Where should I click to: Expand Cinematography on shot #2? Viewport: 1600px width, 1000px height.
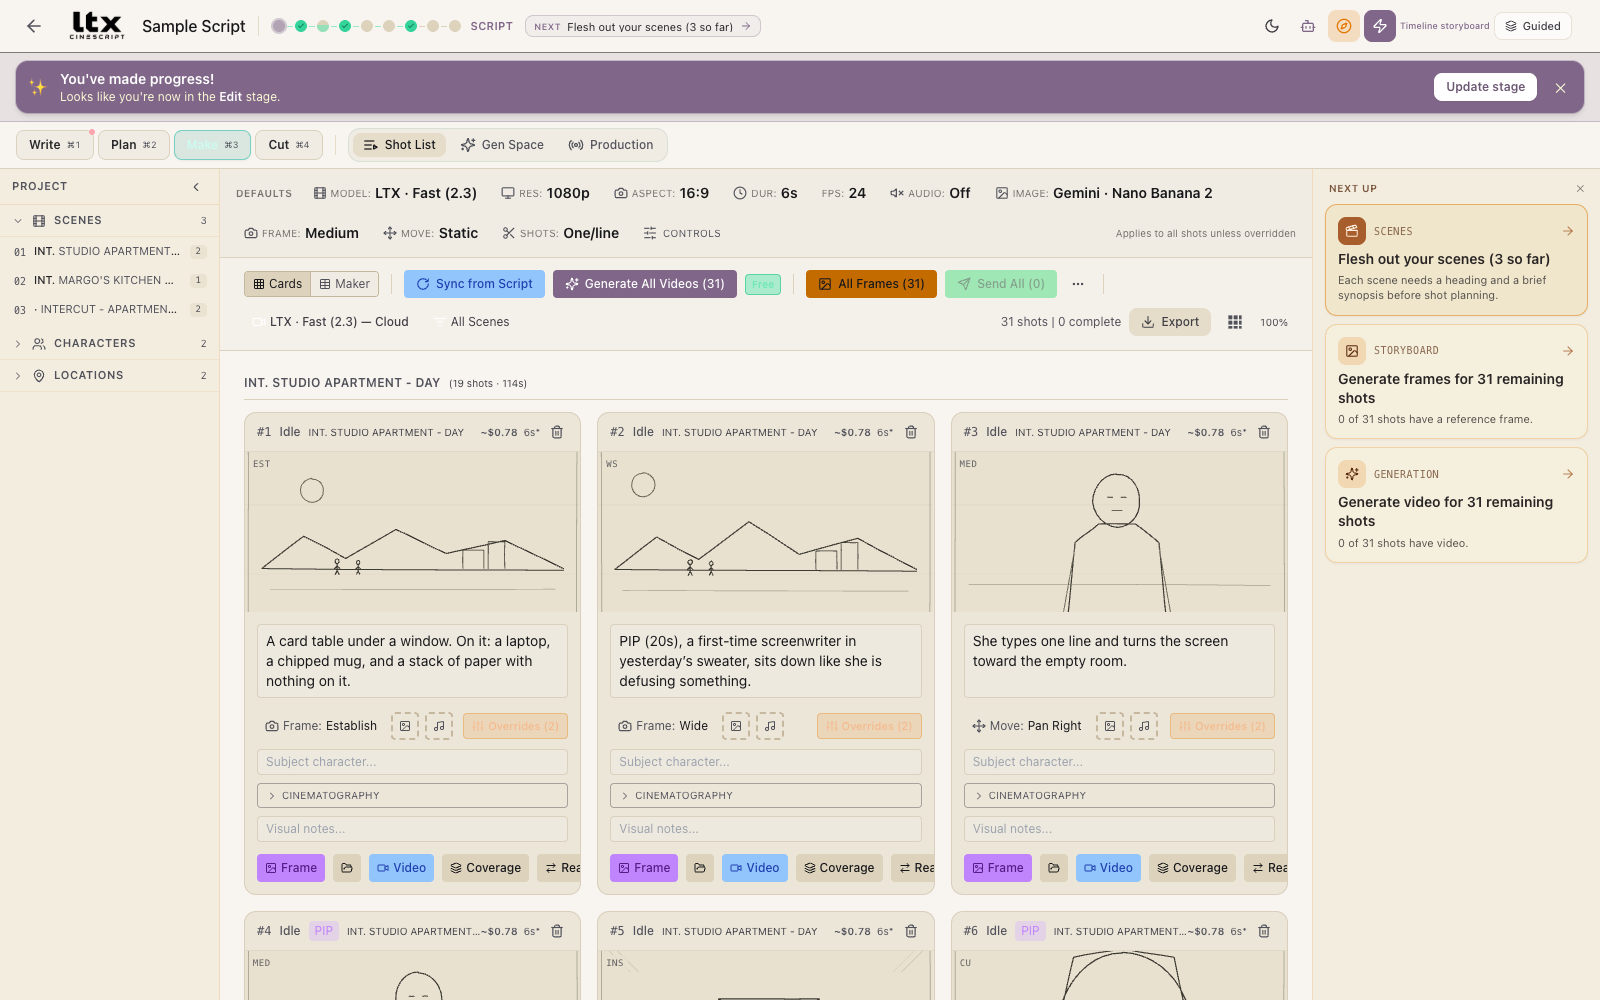[766, 795]
